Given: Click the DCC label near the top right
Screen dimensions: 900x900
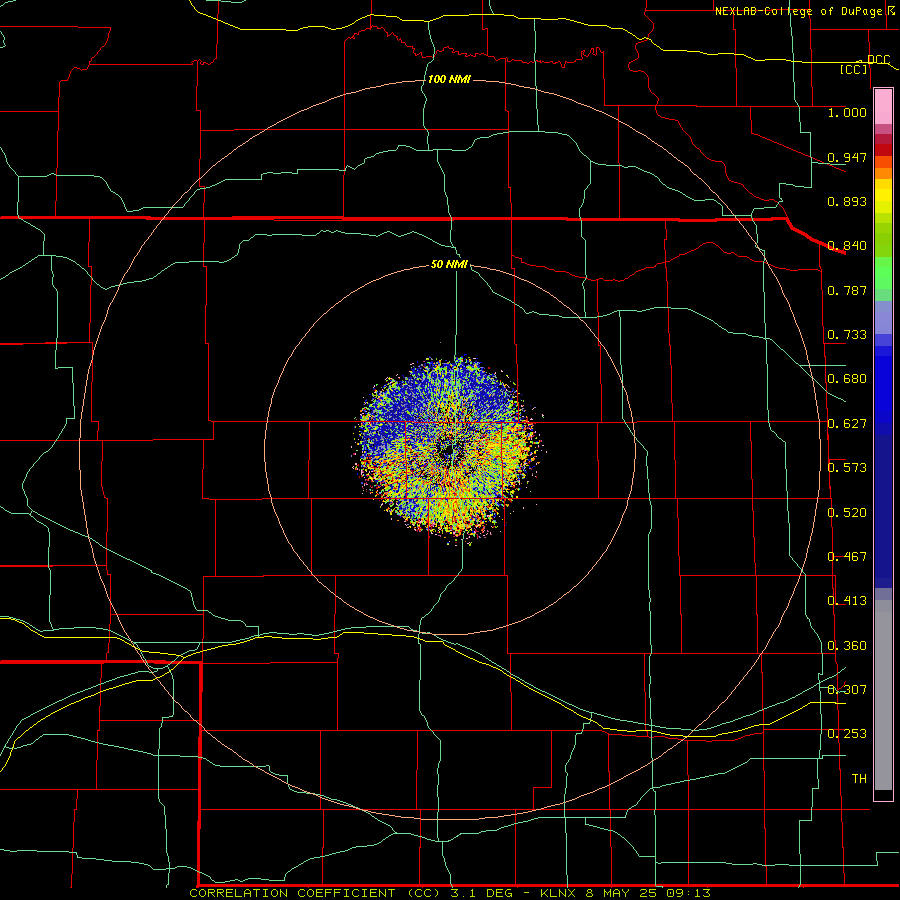Looking at the screenshot, I should 879,60.
